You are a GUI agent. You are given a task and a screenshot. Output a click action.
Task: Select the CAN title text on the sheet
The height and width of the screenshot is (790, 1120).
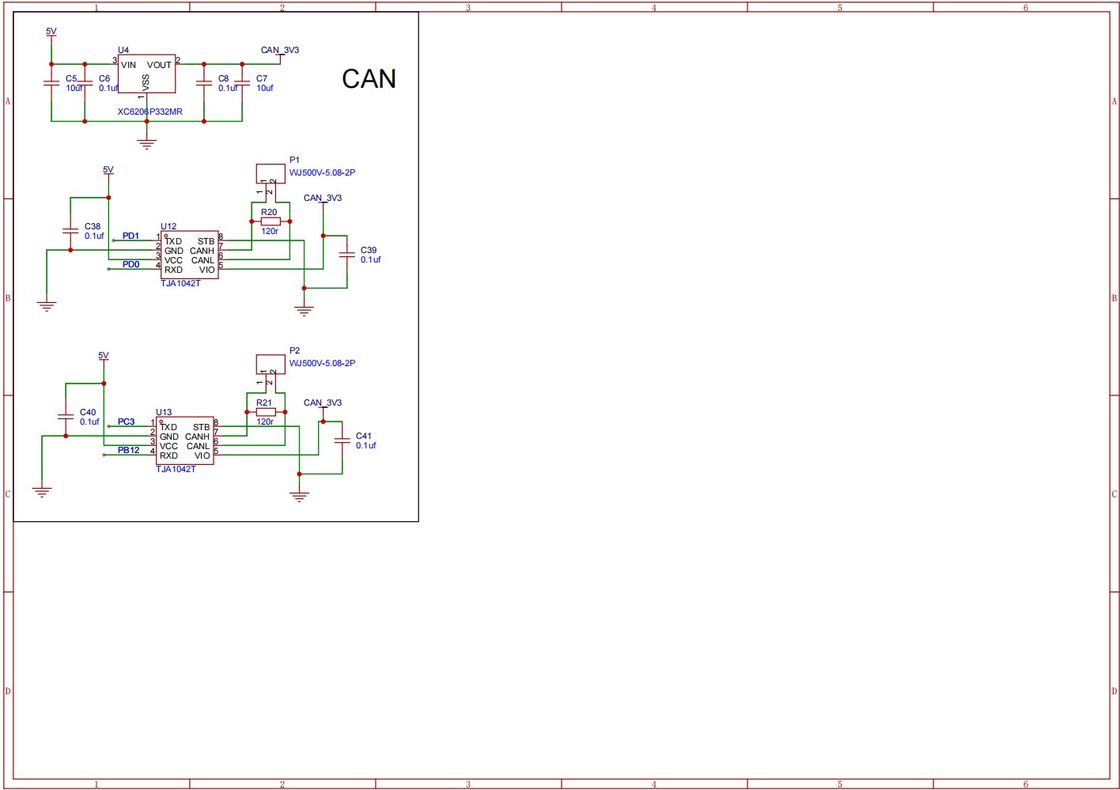(369, 79)
